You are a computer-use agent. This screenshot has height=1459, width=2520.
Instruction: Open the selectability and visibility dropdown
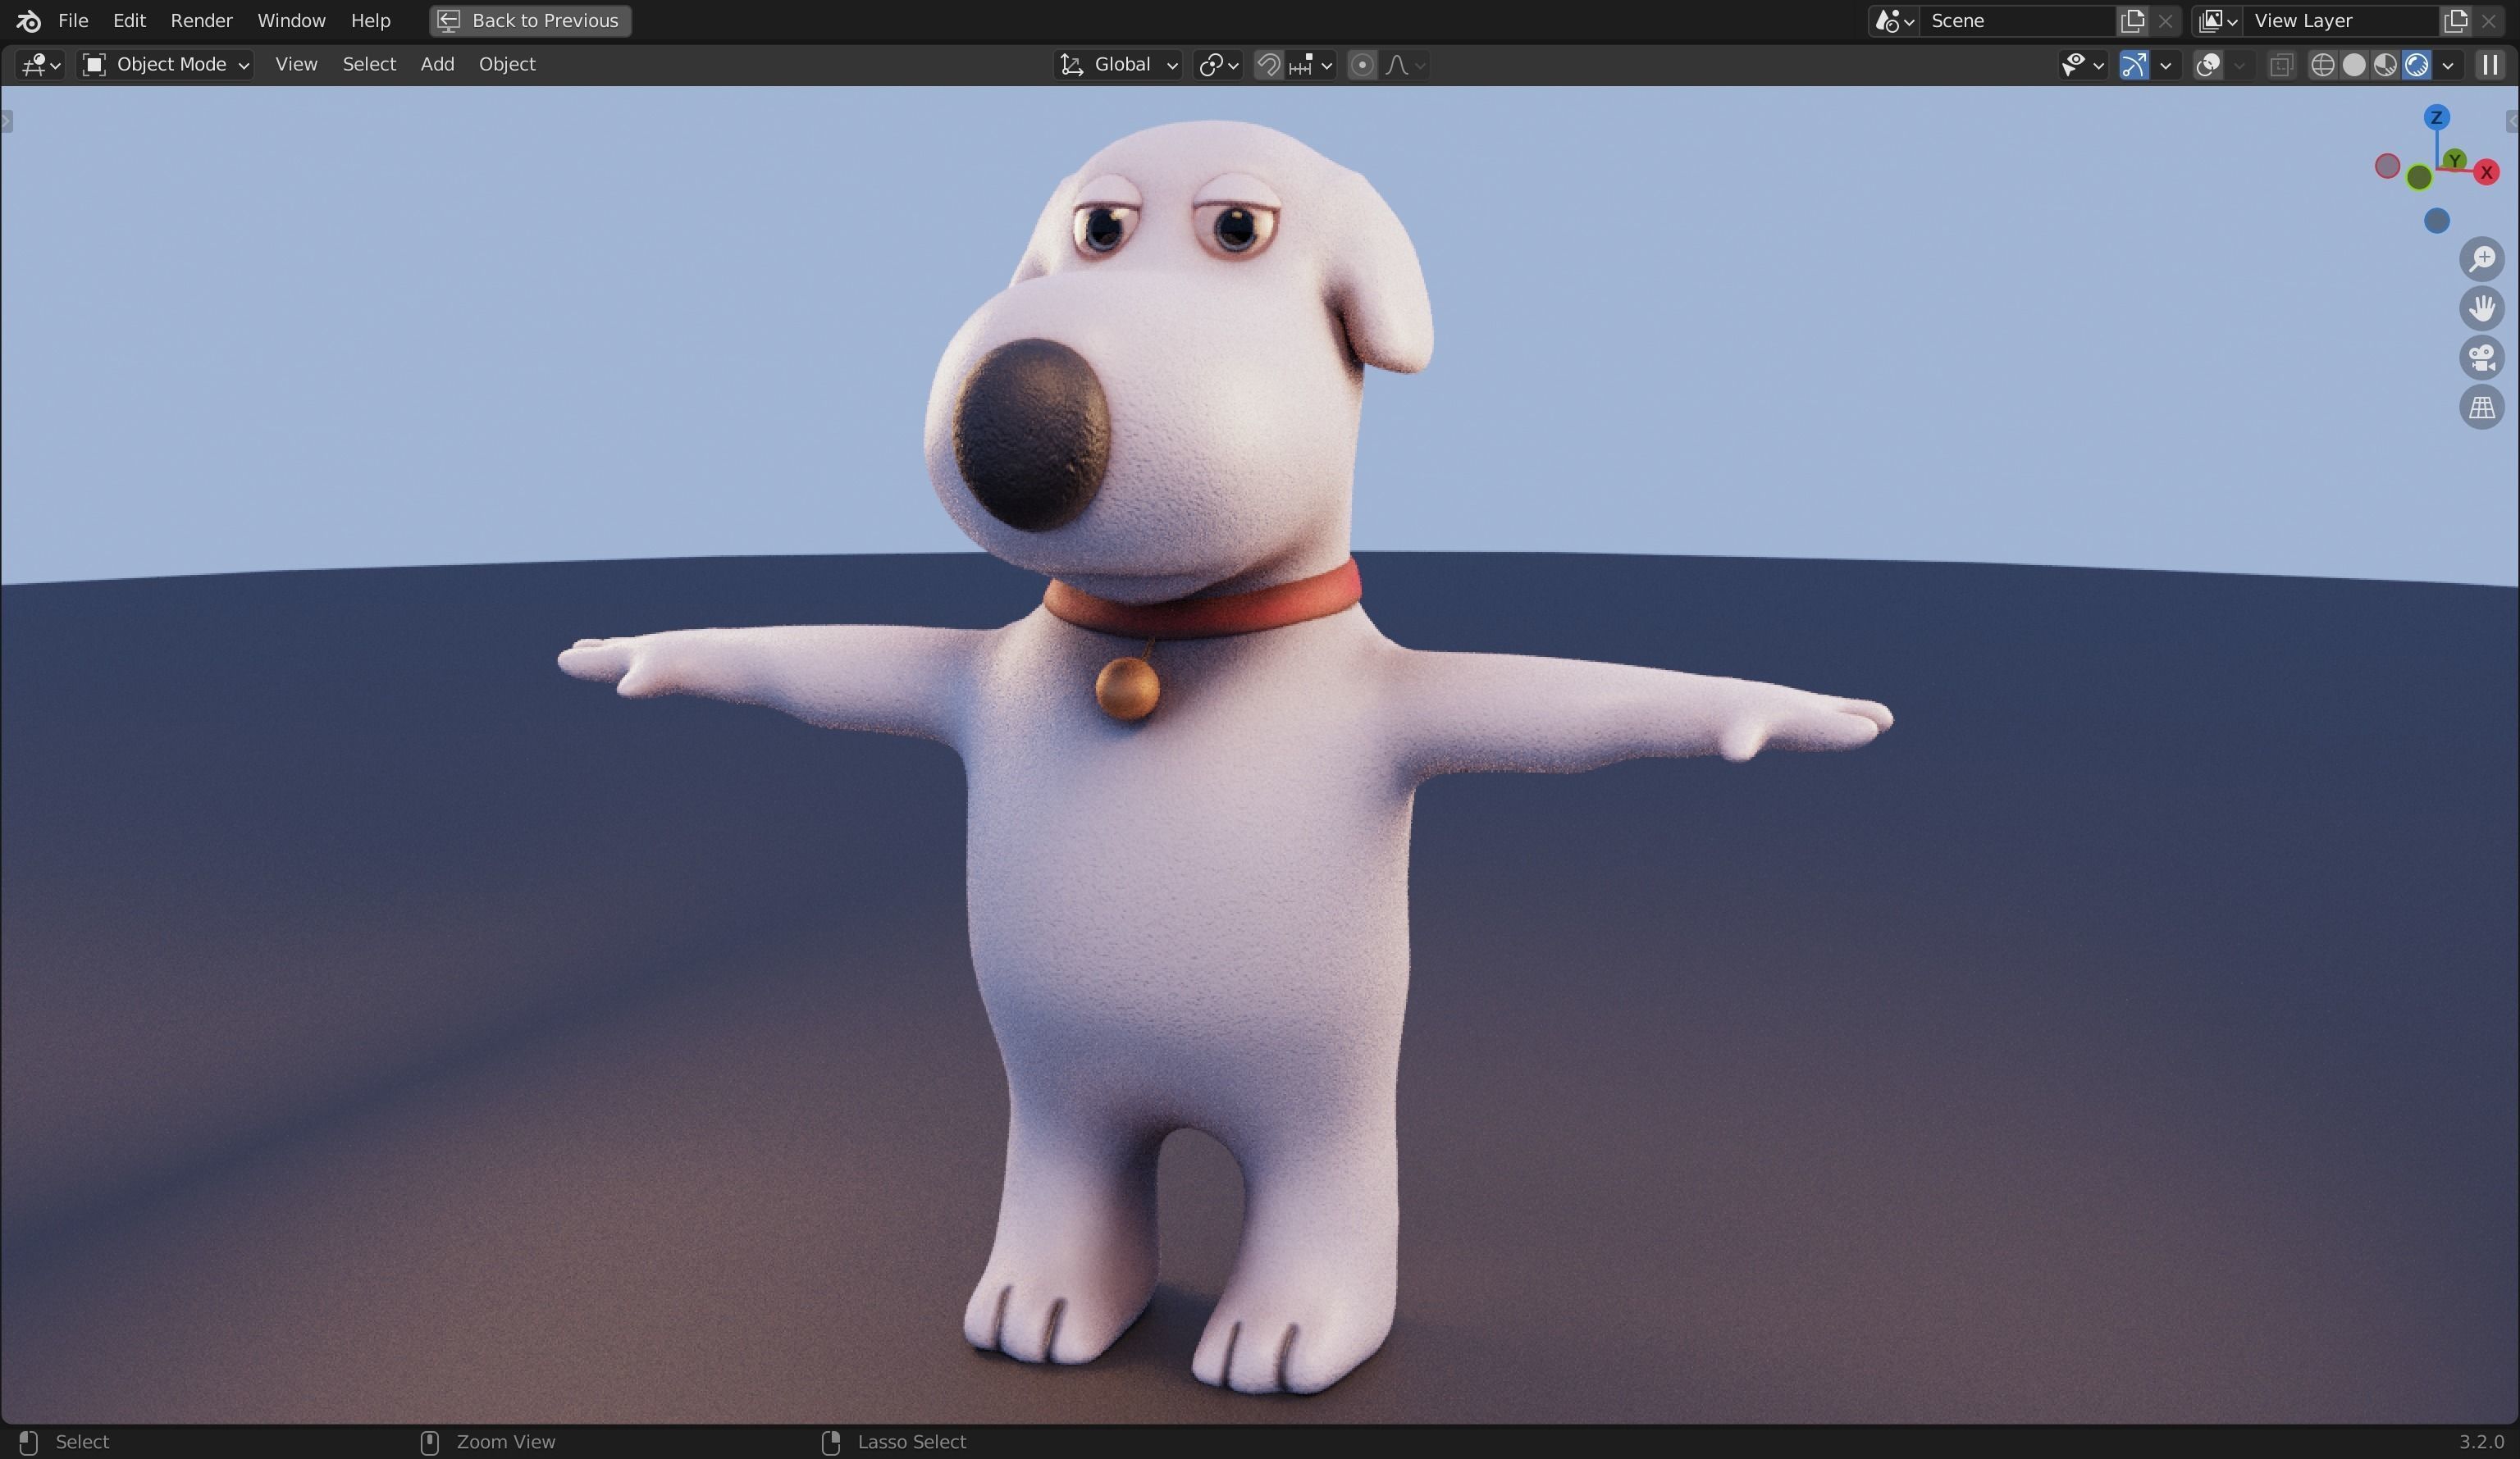[x=2083, y=65]
